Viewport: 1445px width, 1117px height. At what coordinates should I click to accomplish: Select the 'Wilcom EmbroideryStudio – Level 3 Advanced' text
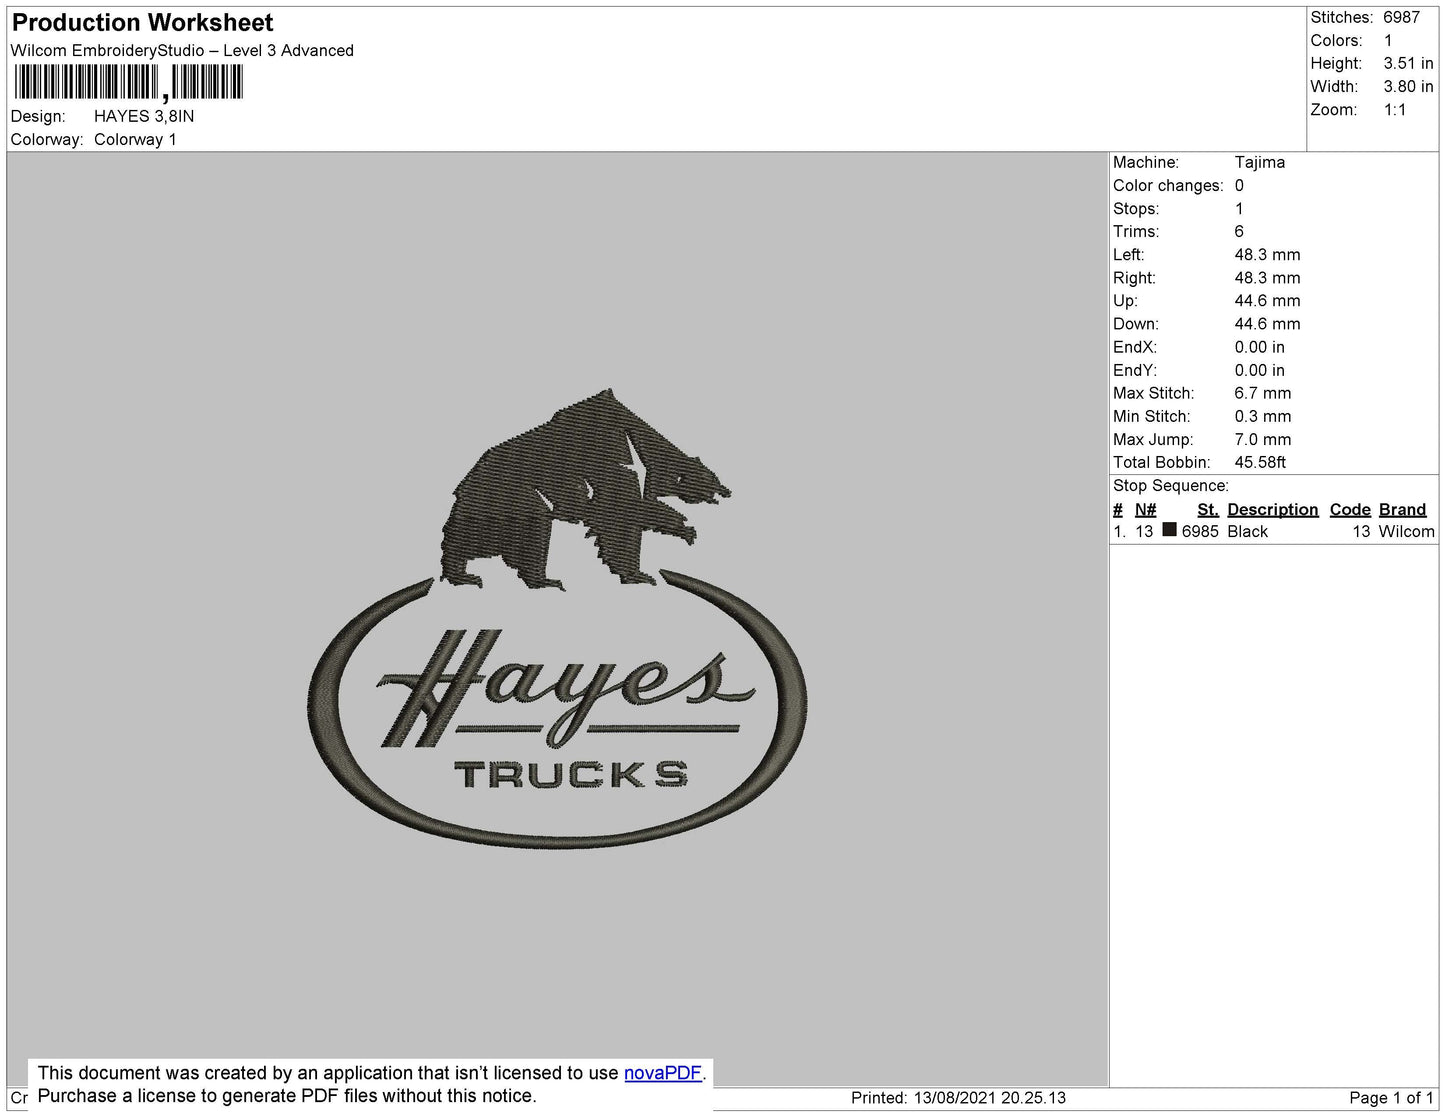click(x=182, y=50)
